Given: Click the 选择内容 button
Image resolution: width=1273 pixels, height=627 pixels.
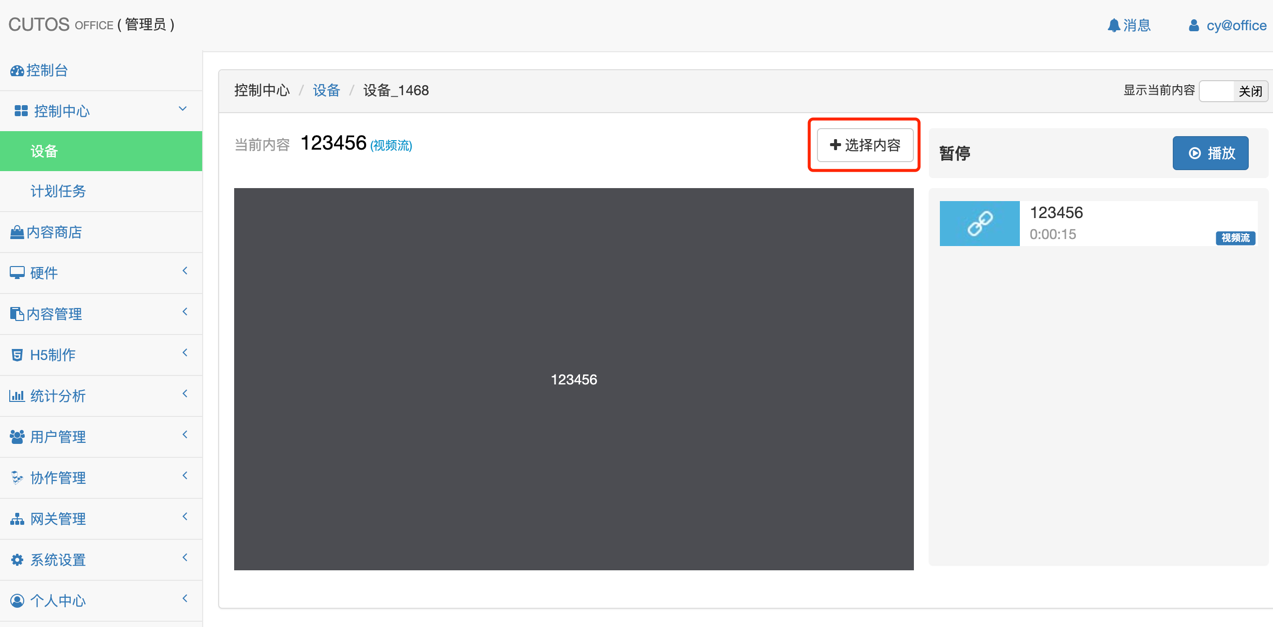Looking at the screenshot, I should pos(865,145).
